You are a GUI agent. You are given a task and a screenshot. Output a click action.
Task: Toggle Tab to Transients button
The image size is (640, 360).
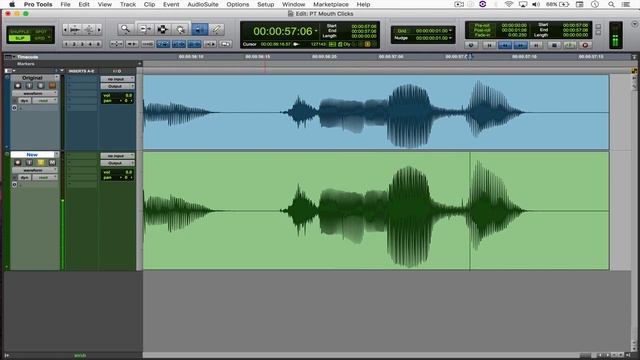(x=132, y=44)
